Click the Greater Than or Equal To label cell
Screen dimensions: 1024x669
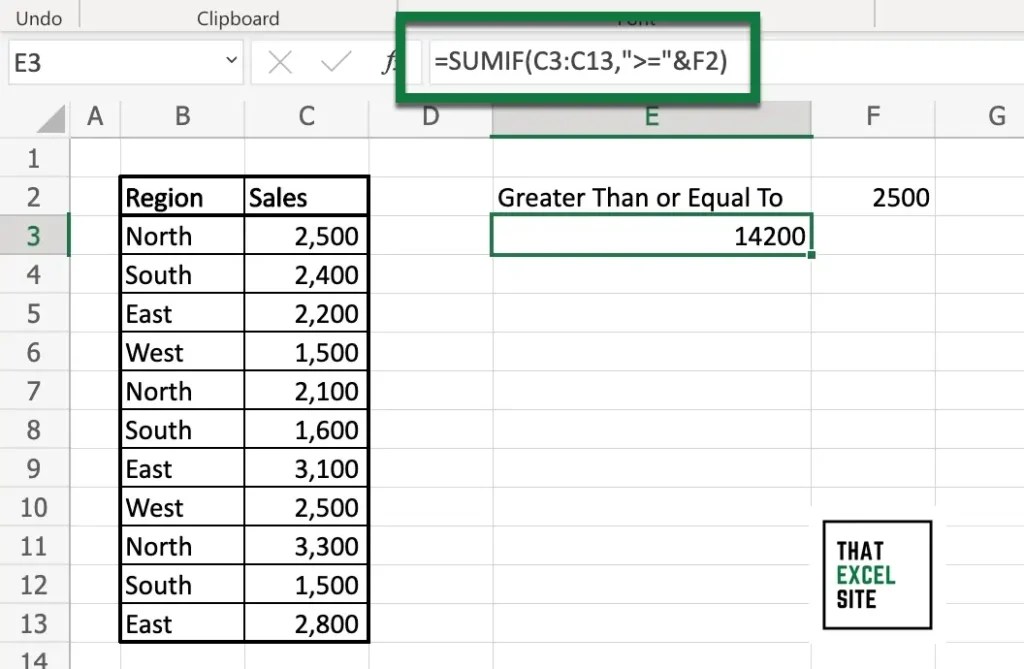coord(640,197)
